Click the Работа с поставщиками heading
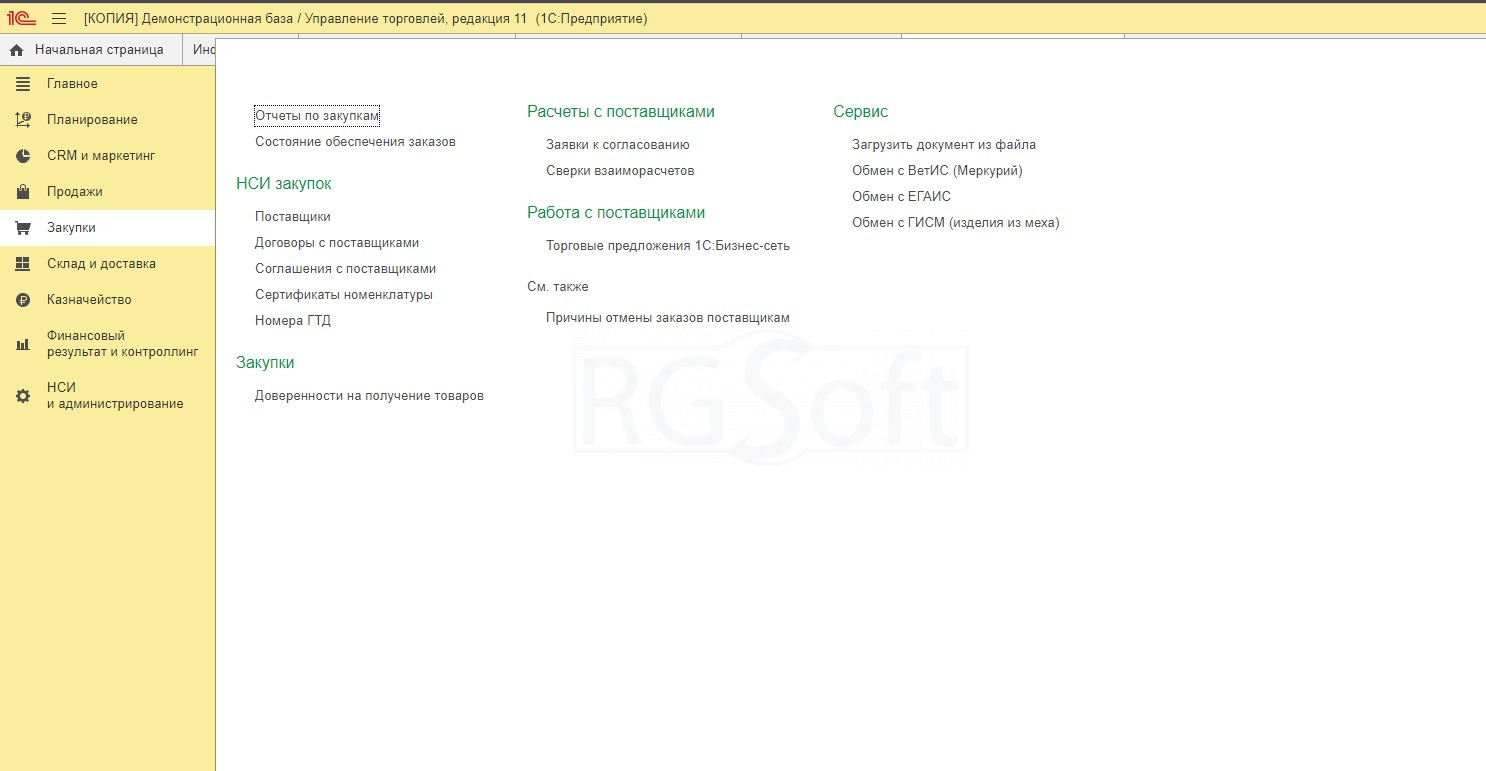Image resolution: width=1486 pixels, height=771 pixels. (616, 213)
